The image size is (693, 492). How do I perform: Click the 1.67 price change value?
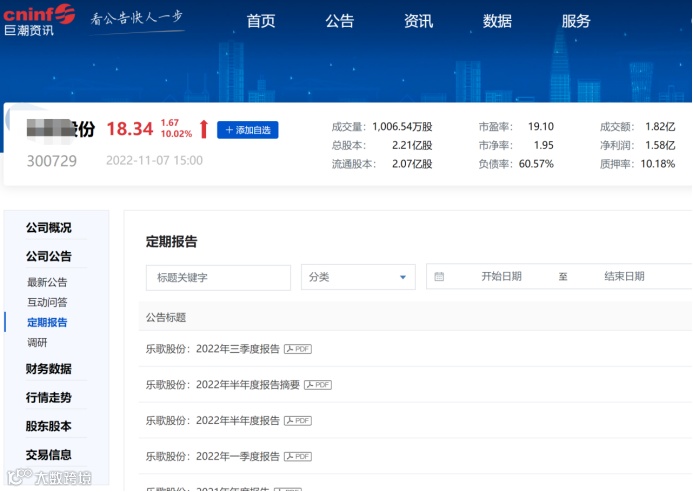tap(170, 123)
